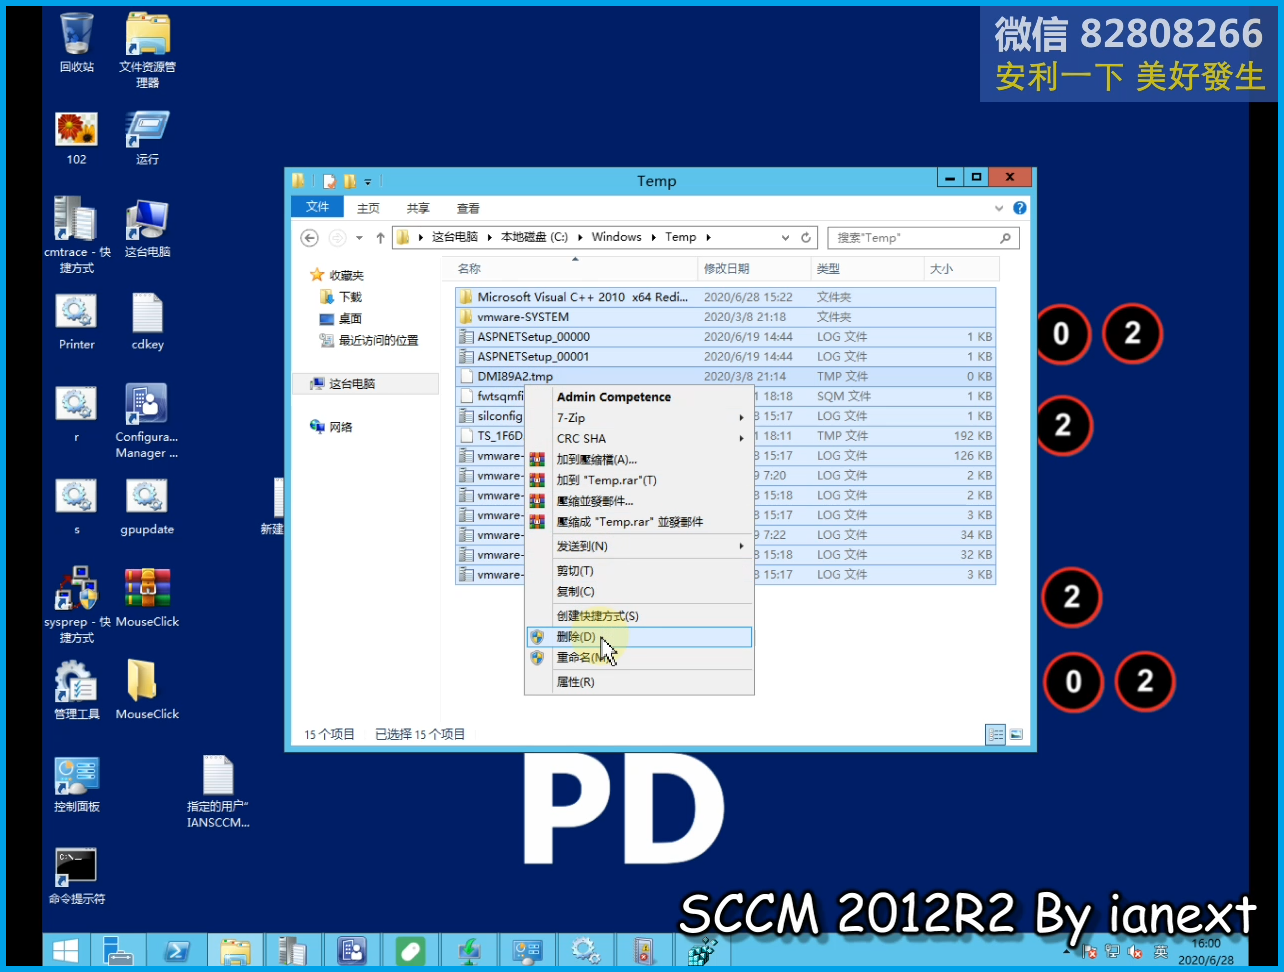Choose 删除(D) from the context menu
The image size is (1284, 972).
(x=639, y=637)
